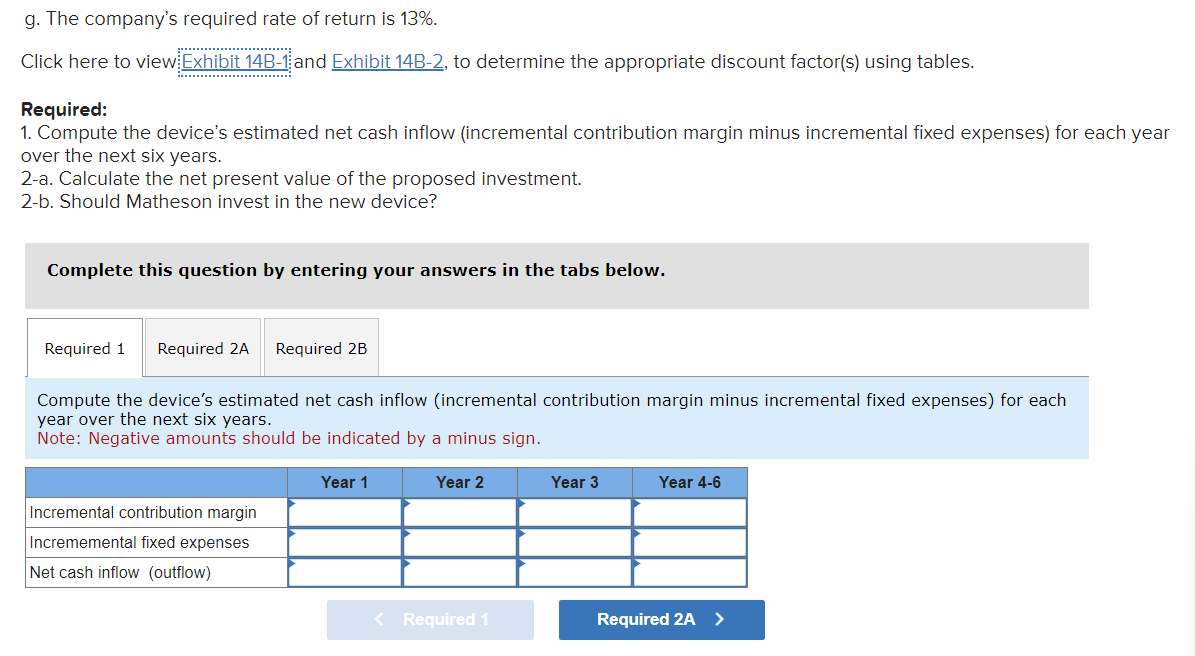The height and width of the screenshot is (656, 1195).
Task: Switch to the Required 2A tab
Action: 203,347
